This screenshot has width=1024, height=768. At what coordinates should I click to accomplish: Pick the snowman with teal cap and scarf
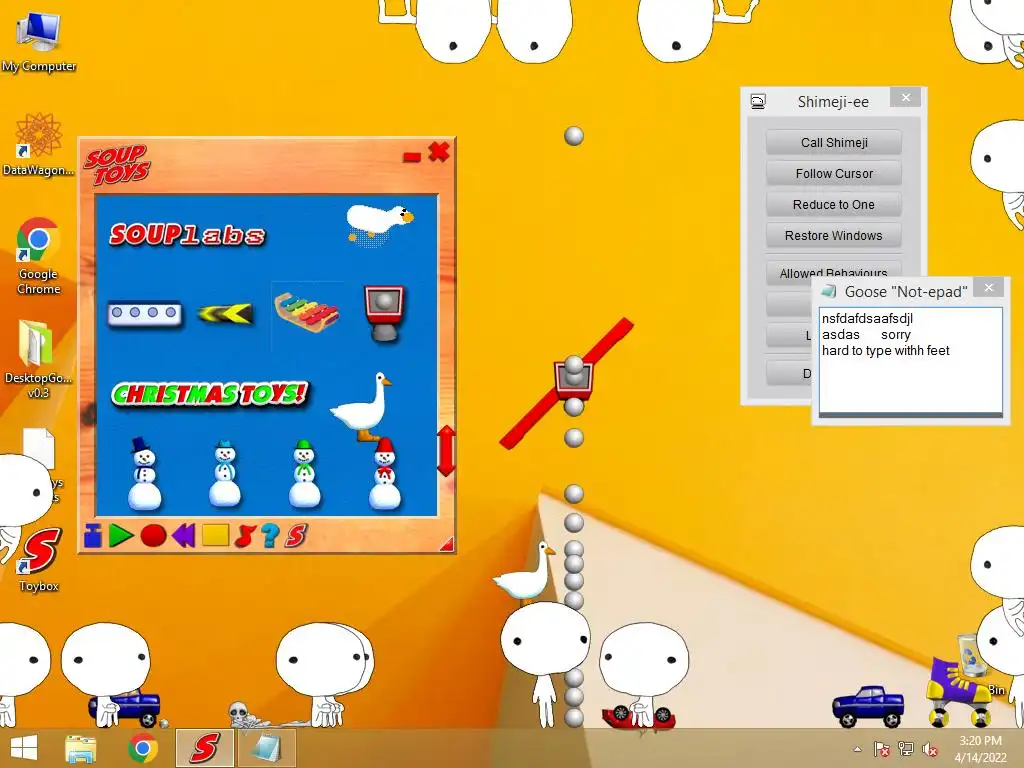point(225,475)
